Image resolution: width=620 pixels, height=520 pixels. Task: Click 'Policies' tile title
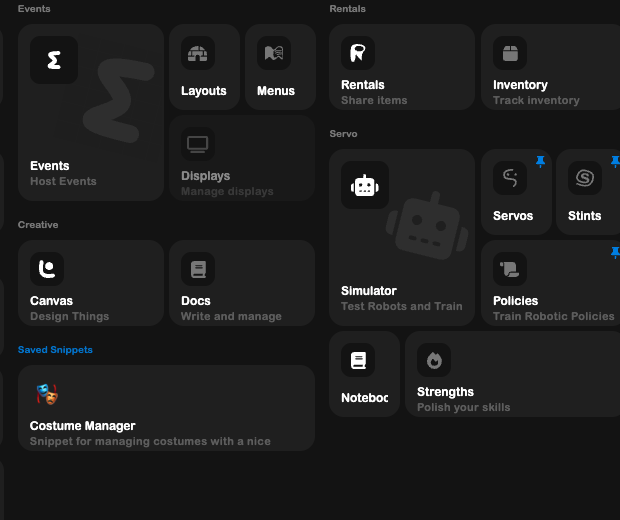pos(516,301)
